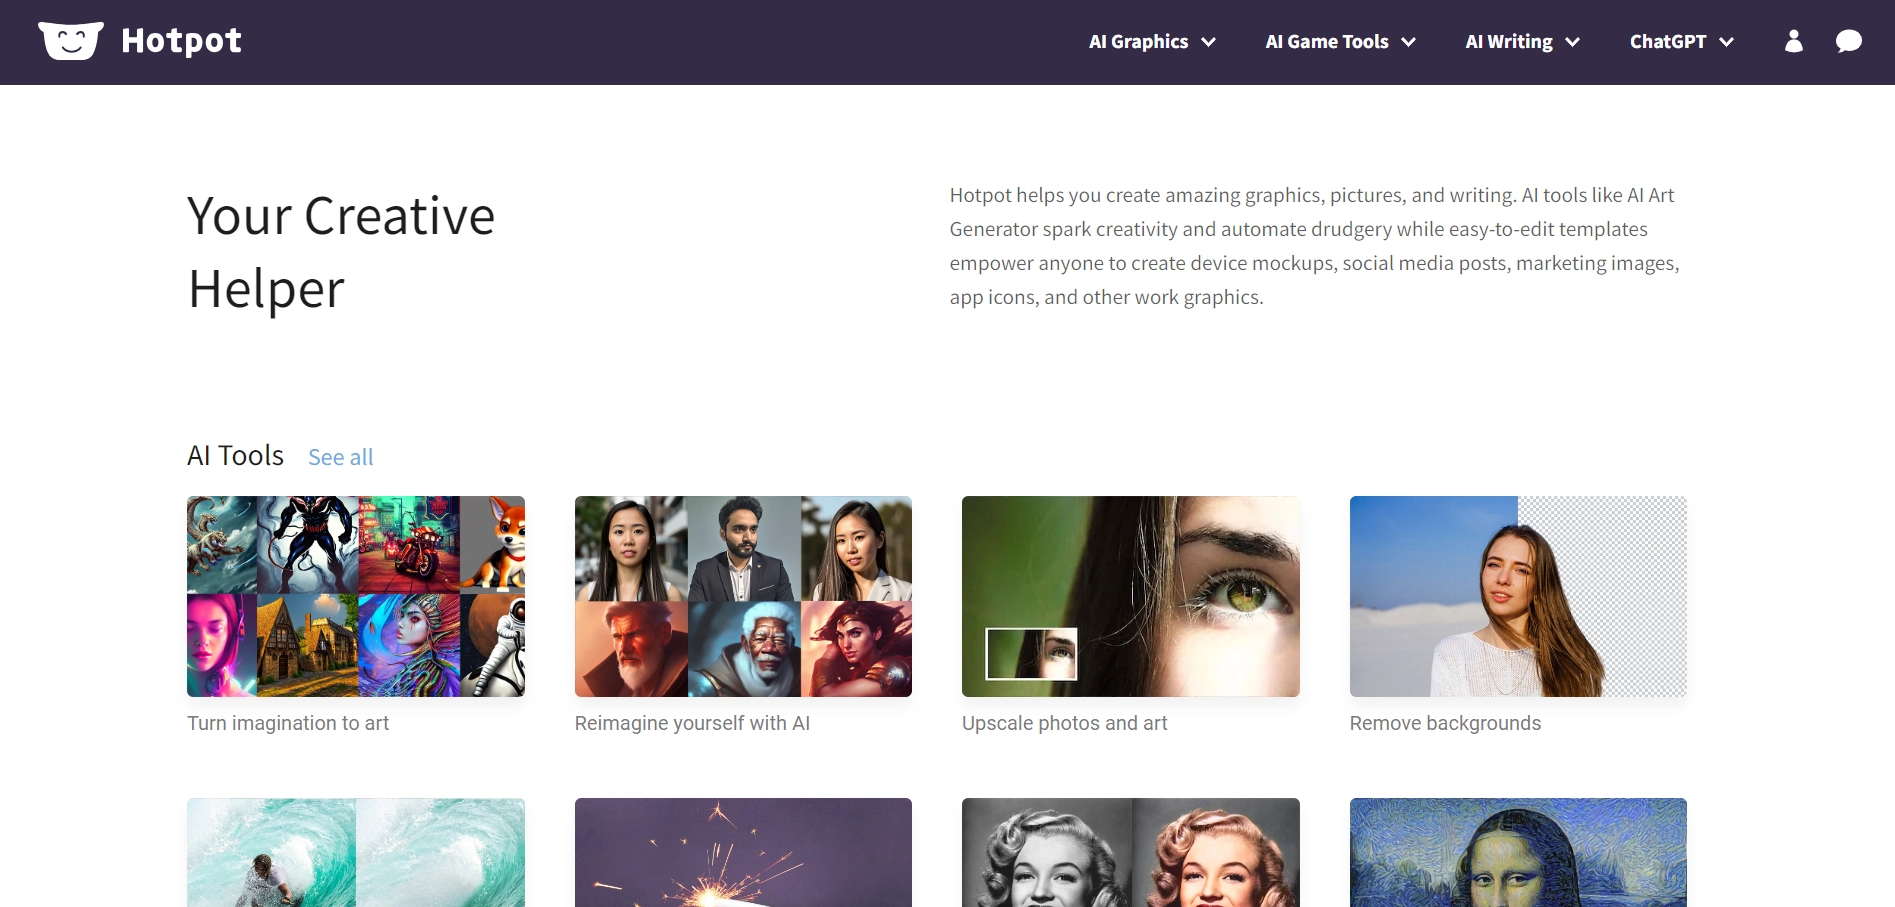1895x907 pixels.
Task: Click the surfer wave image thumbnail
Action: 355,852
